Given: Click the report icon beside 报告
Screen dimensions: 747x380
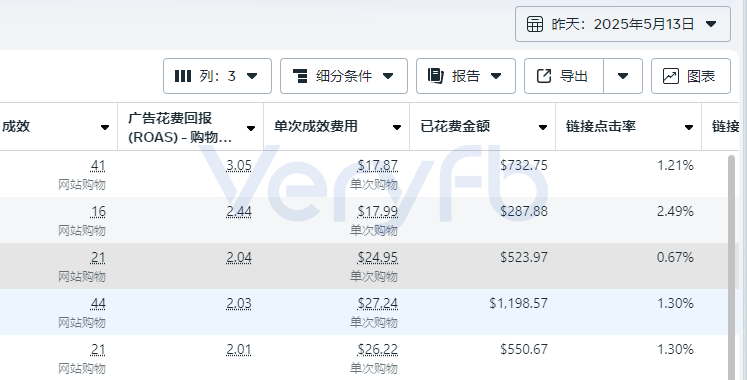Looking at the screenshot, I should tap(435, 76).
